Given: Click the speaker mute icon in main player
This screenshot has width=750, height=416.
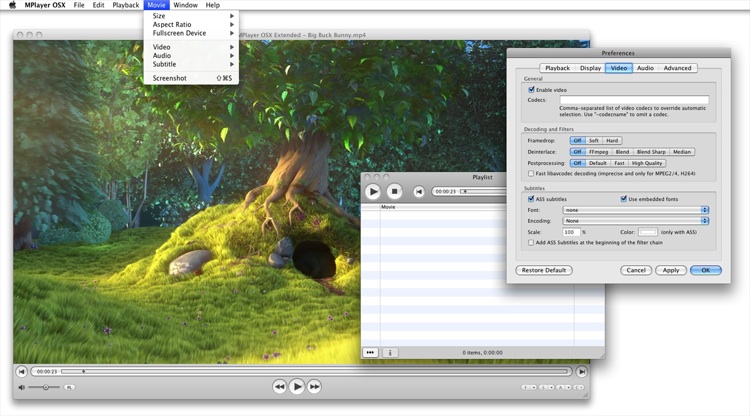Looking at the screenshot, I should [21, 387].
